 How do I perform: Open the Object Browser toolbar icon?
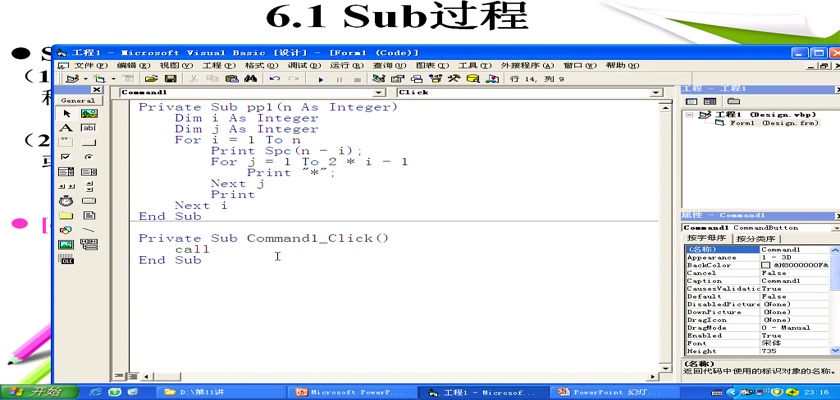pyautogui.click(x=435, y=79)
